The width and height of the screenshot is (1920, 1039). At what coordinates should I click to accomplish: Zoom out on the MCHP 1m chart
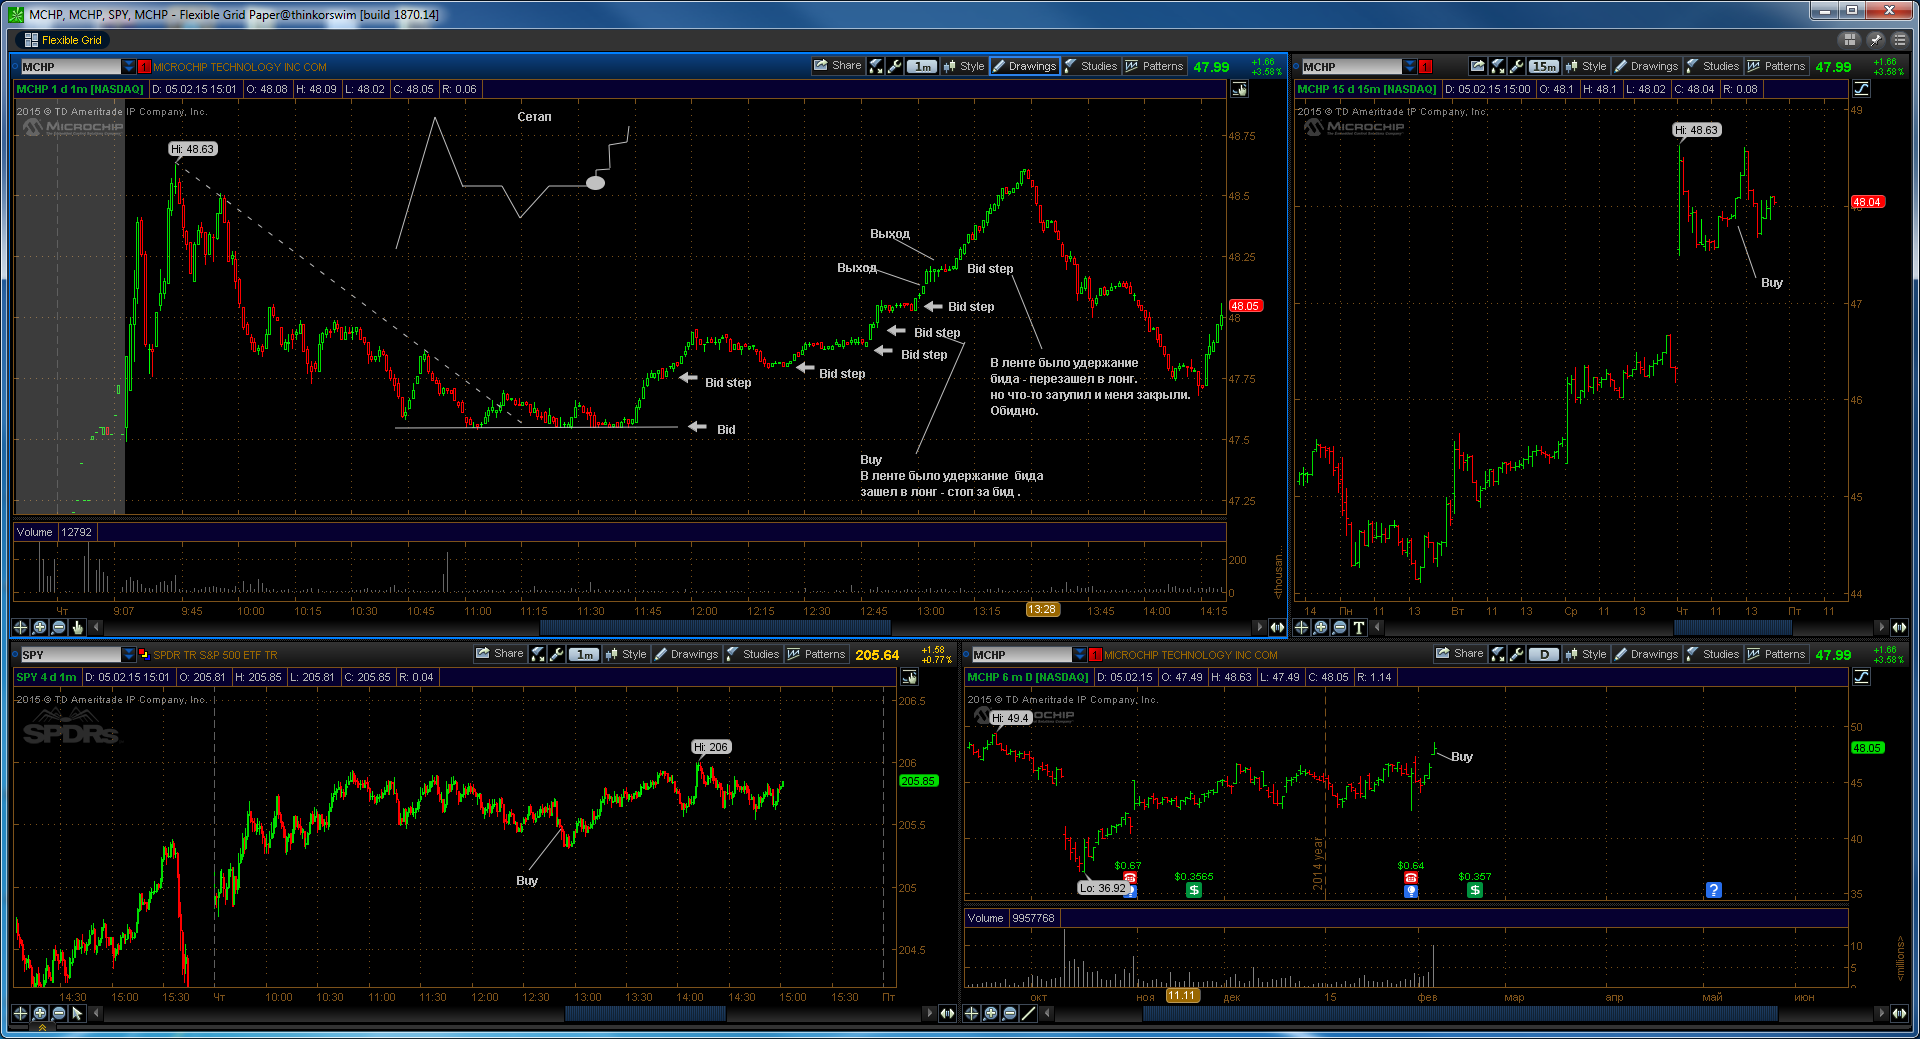(x=59, y=627)
